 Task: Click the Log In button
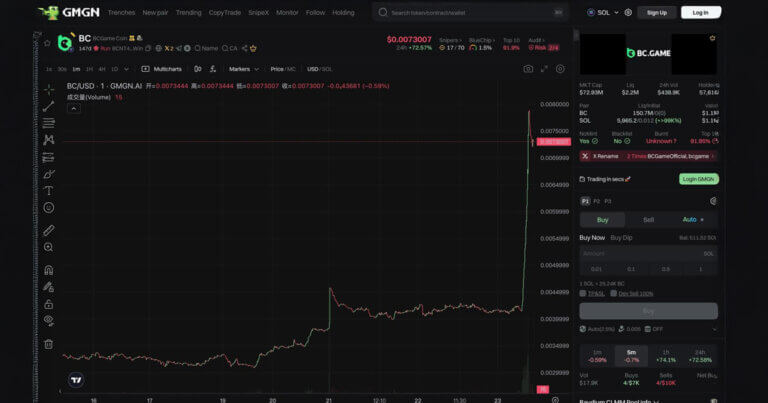(x=700, y=13)
